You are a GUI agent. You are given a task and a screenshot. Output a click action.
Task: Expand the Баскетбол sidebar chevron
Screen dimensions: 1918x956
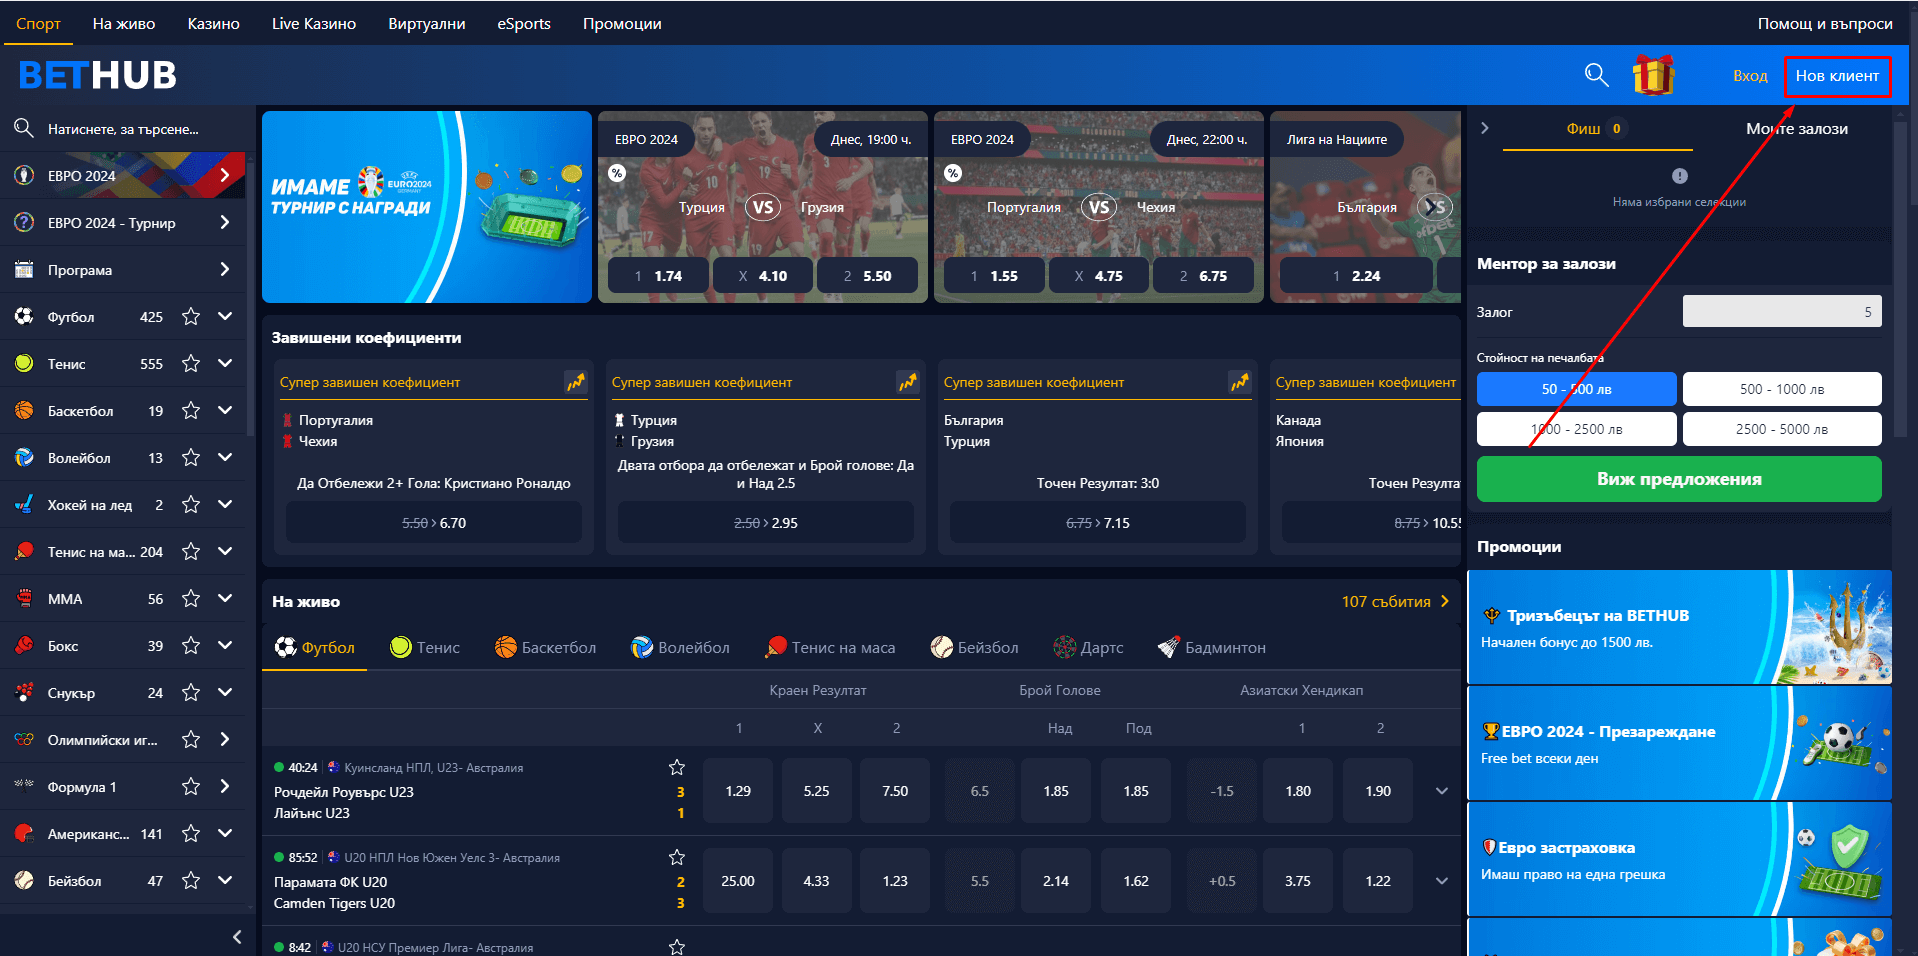[225, 410]
